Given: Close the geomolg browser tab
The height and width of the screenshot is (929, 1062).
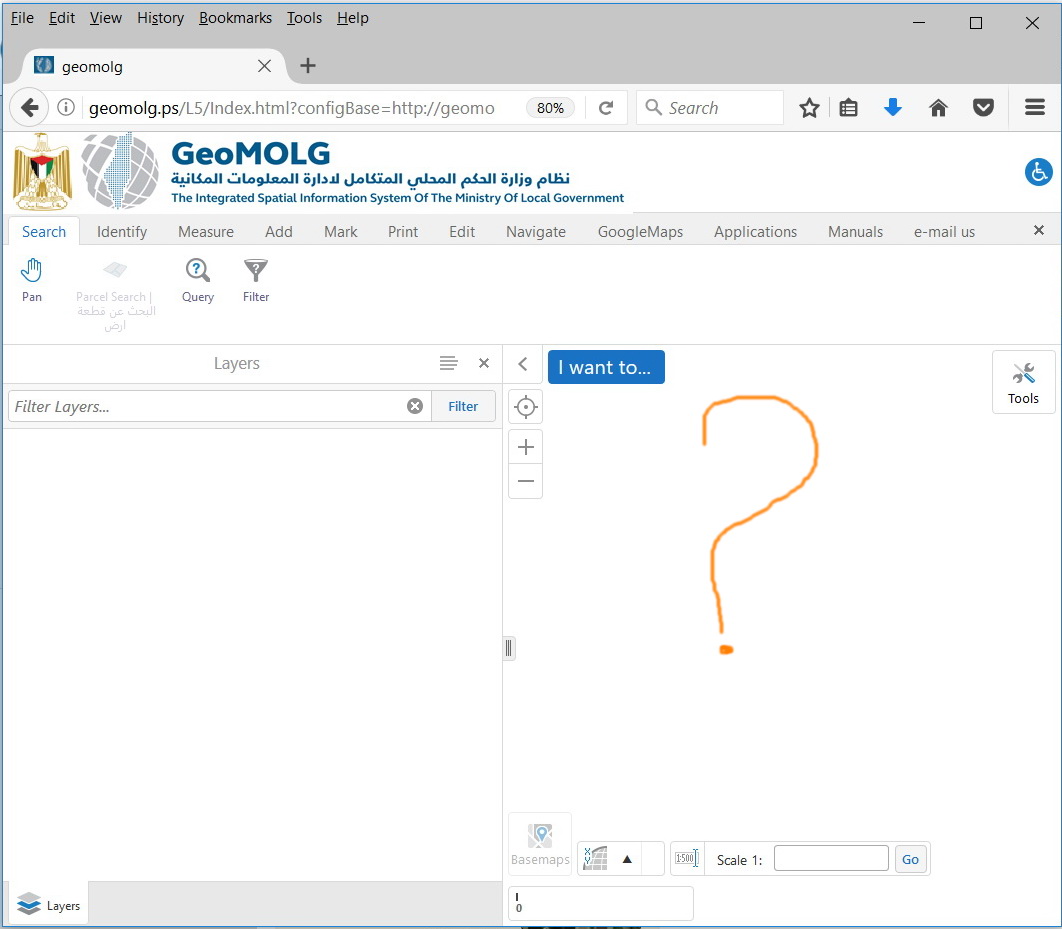Looking at the screenshot, I should pyautogui.click(x=264, y=66).
